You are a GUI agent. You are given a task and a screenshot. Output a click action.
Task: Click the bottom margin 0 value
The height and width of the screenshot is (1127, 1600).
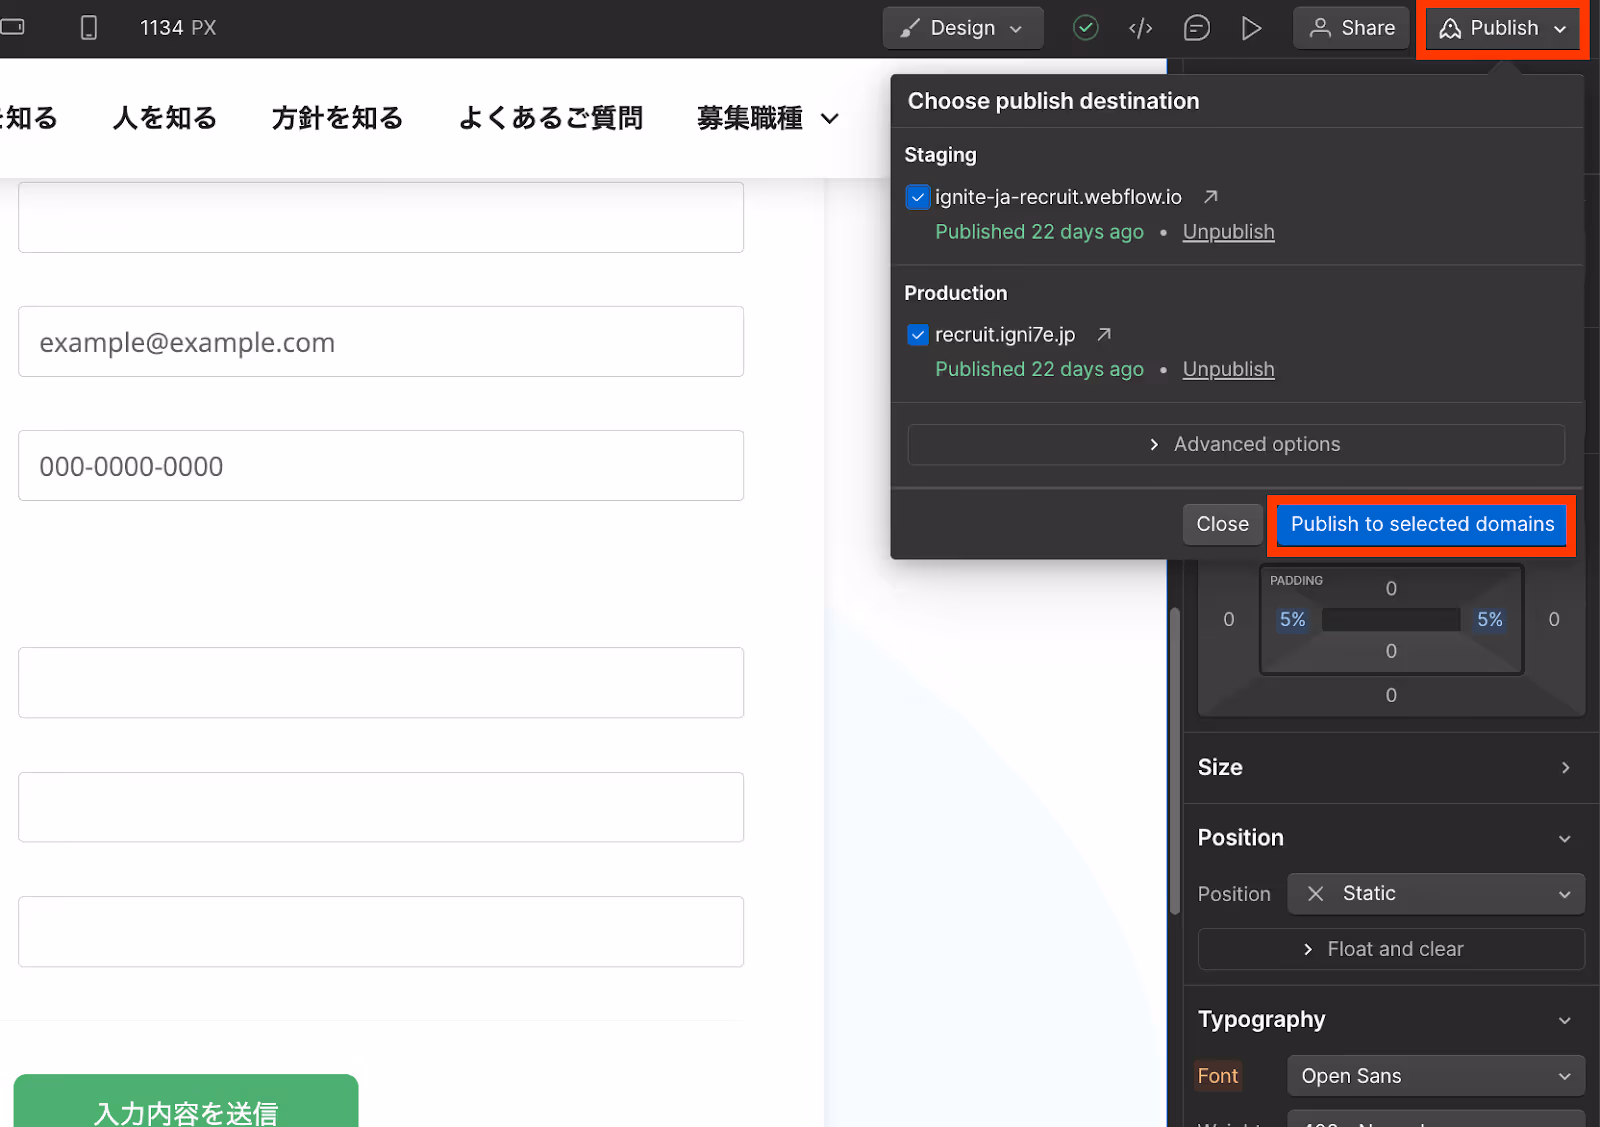(x=1391, y=695)
